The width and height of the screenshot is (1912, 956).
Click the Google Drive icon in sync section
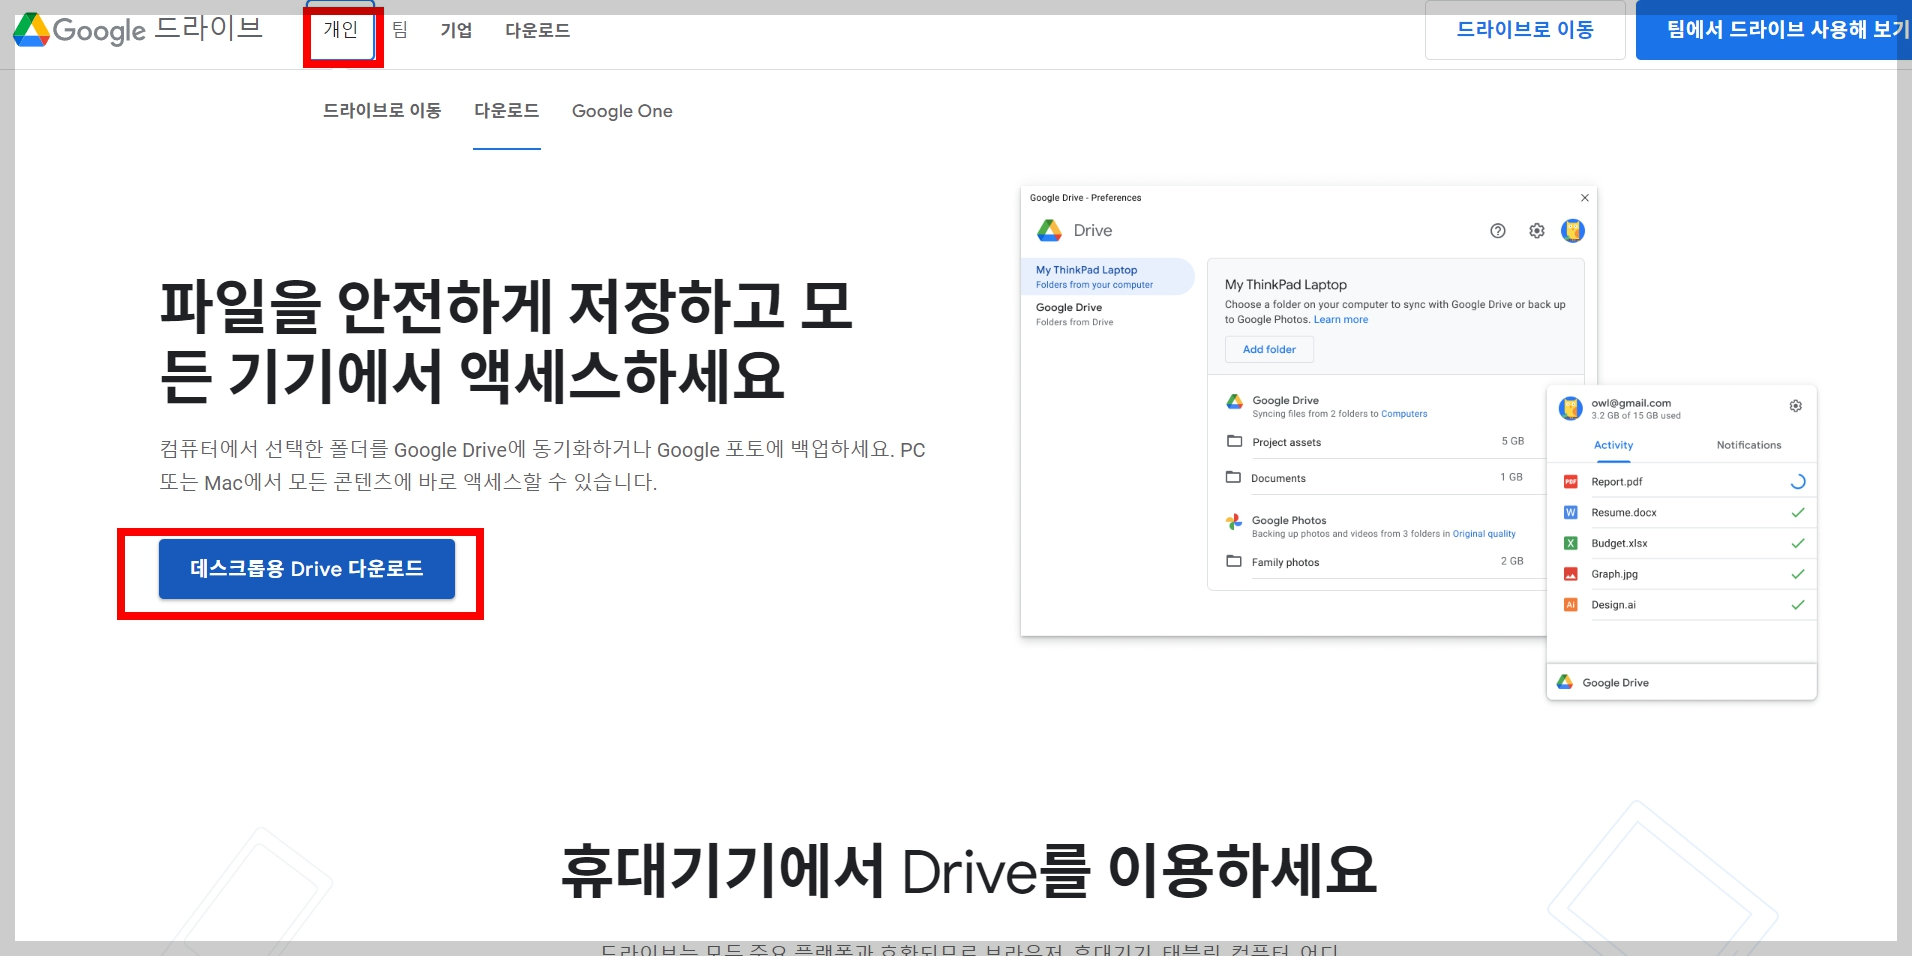[x=1235, y=401]
